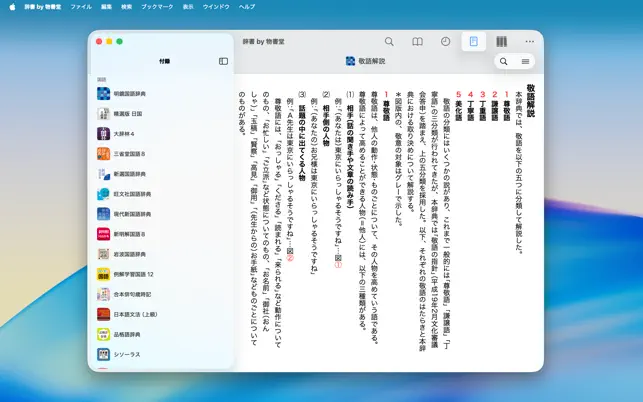Image resolution: width=643 pixels, height=402 pixels.
Task: Select 新選国語辞典 in the sidebar
Action: 161,174
